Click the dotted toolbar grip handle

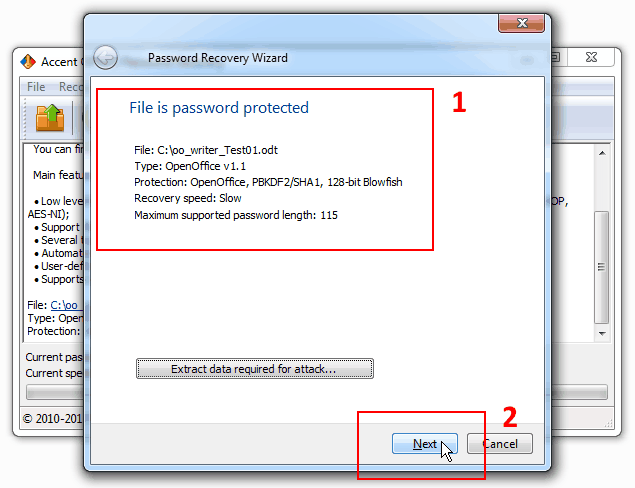(x=26, y=118)
